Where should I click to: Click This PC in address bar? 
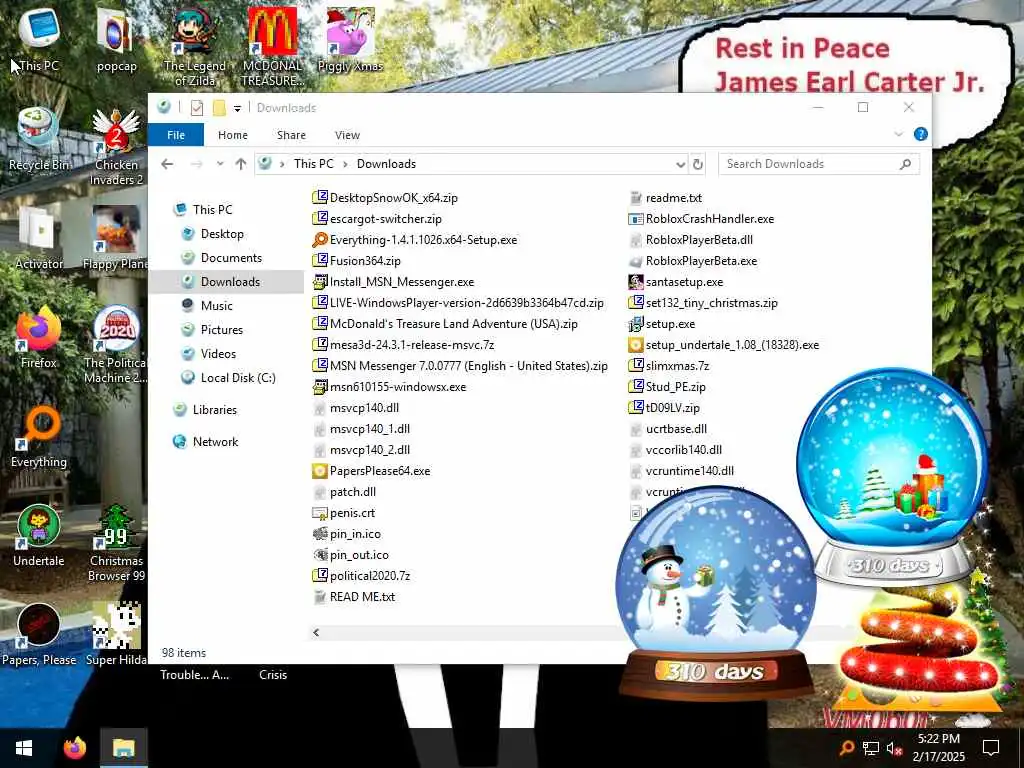tap(313, 164)
